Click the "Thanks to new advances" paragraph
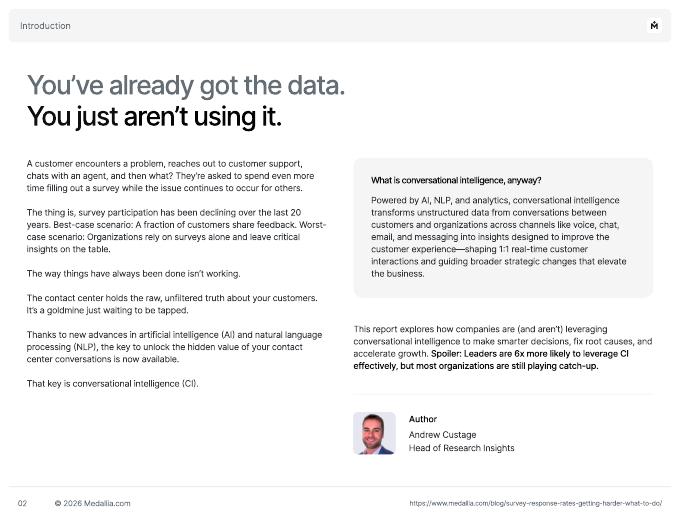This screenshot has height=520, width=680. coord(174,347)
